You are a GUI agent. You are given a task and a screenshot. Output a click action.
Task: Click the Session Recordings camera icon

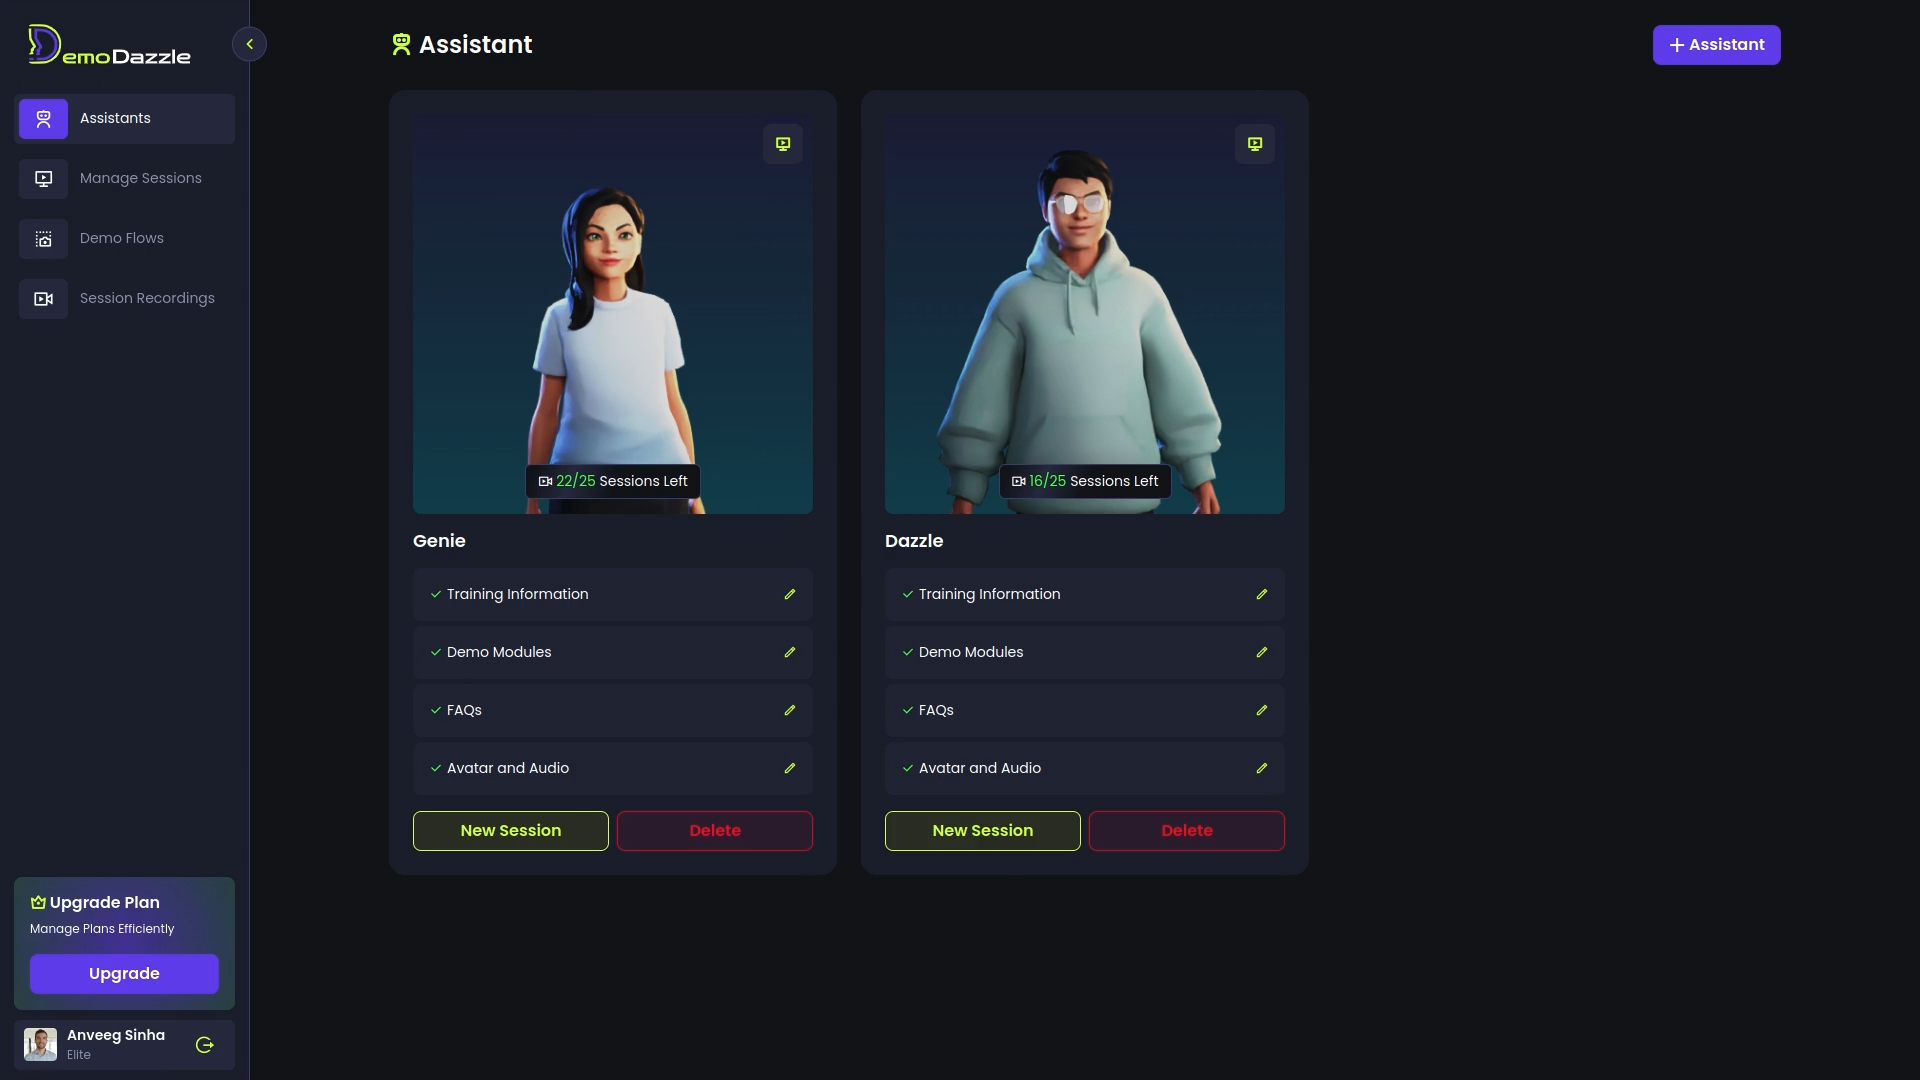(43, 299)
